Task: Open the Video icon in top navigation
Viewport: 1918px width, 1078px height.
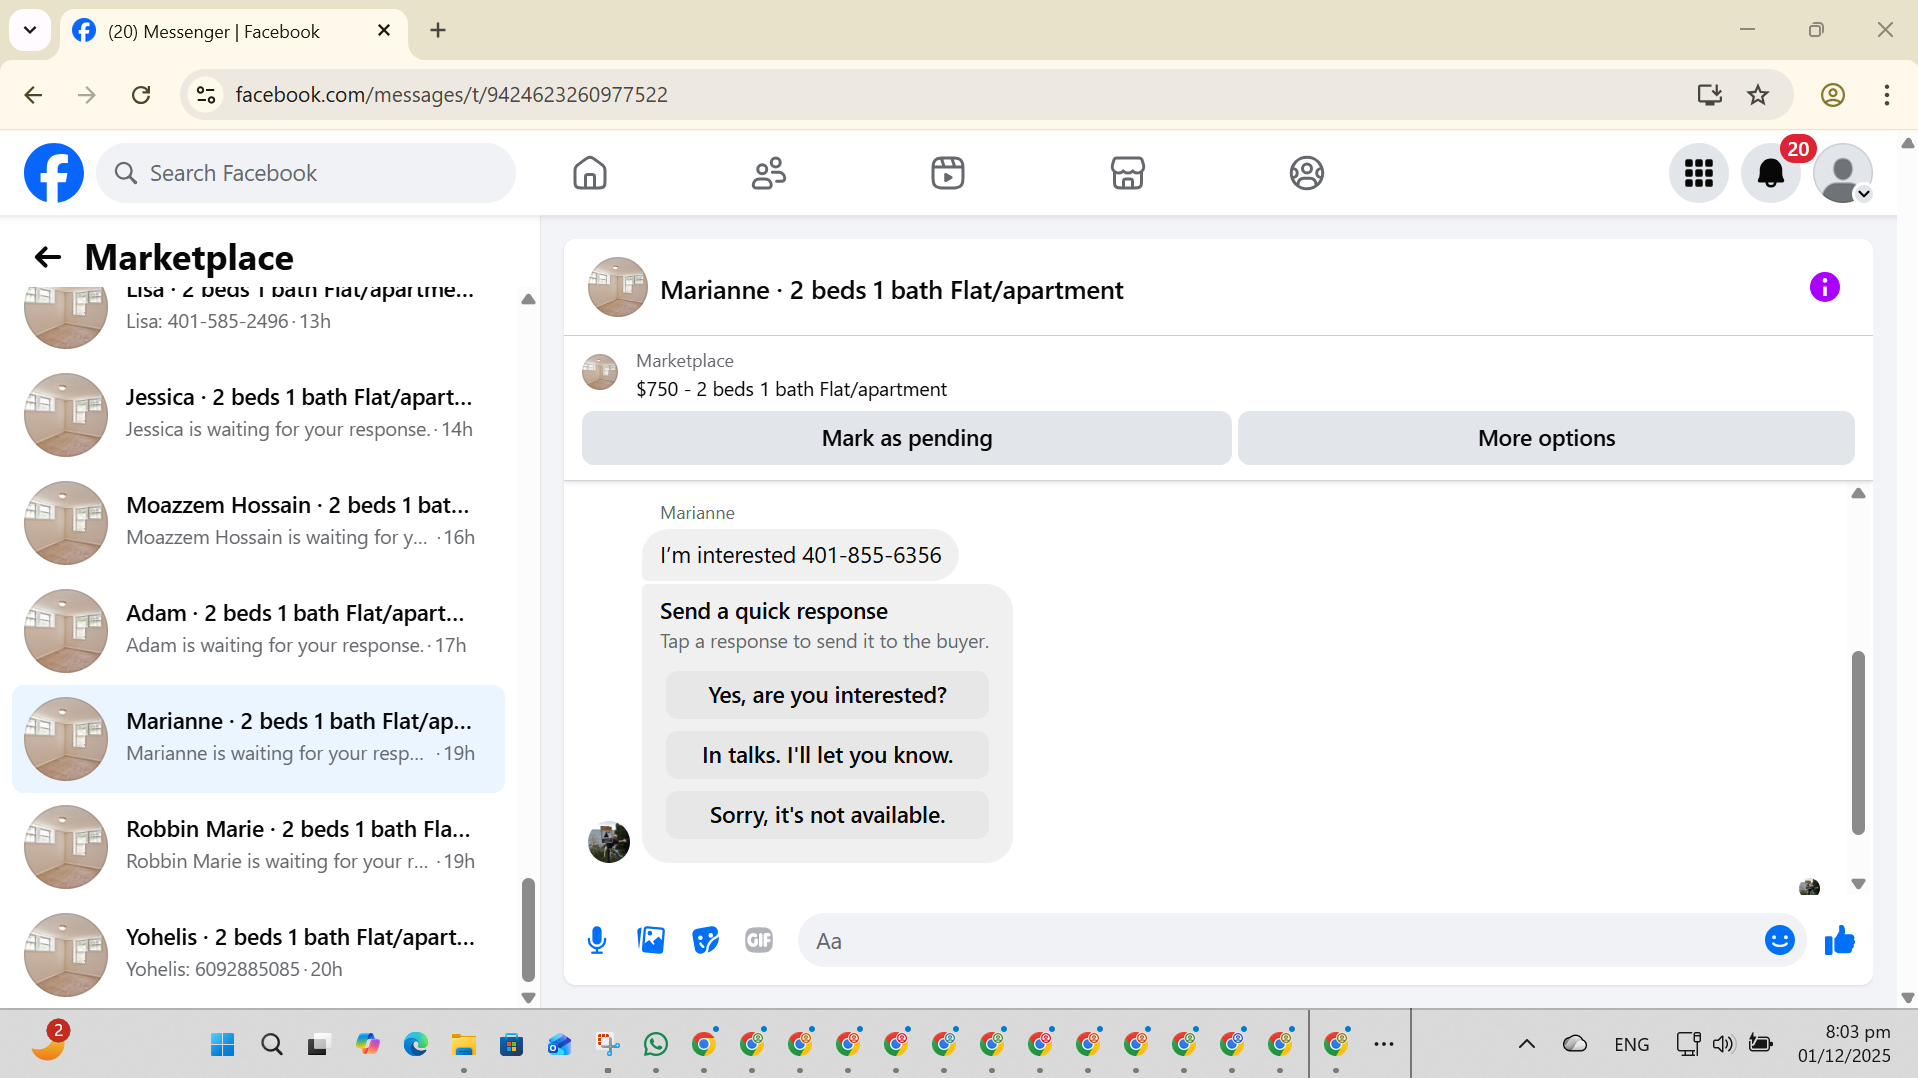Action: pyautogui.click(x=948, y=173)
